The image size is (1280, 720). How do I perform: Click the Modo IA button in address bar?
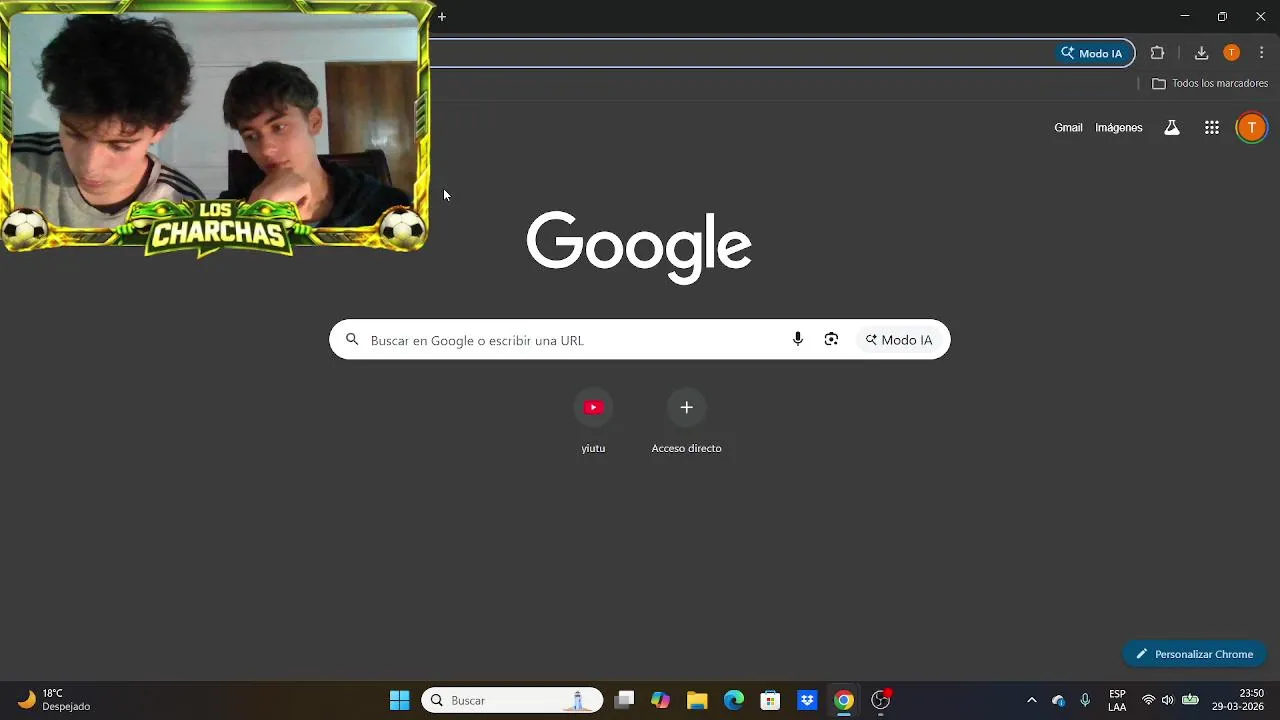[x=1092, y=54]
